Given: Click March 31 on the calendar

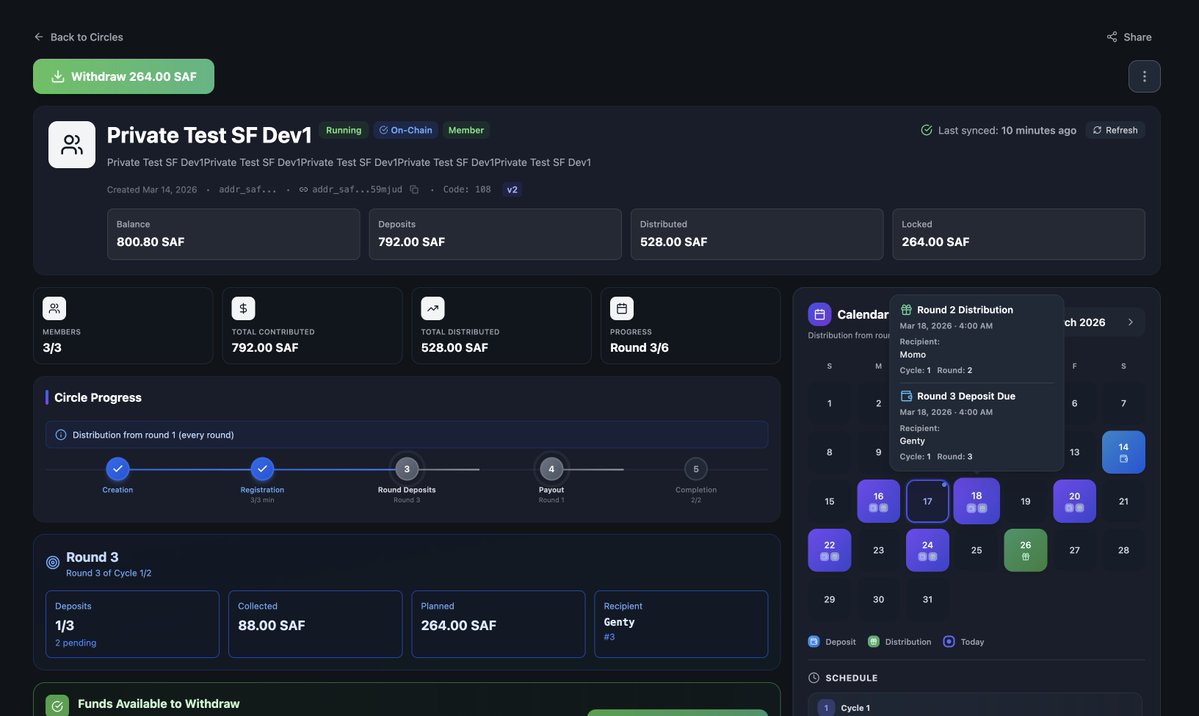Looking at the screenshot, I should click(928, 599).
